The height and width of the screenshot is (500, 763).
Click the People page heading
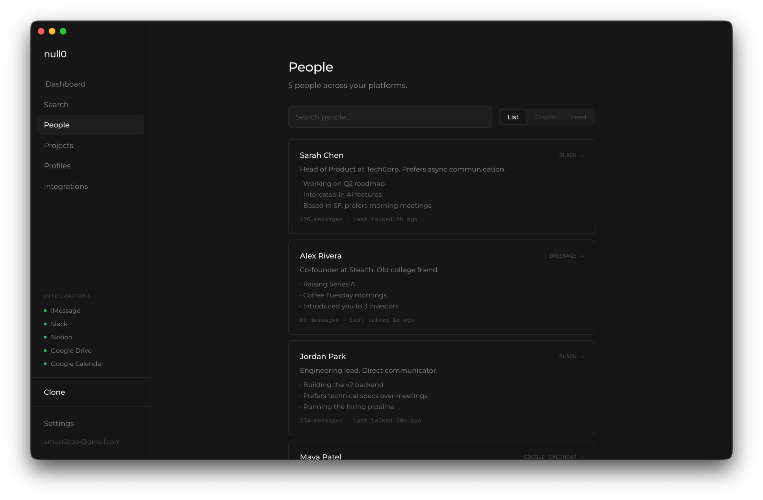coord(311,67)
